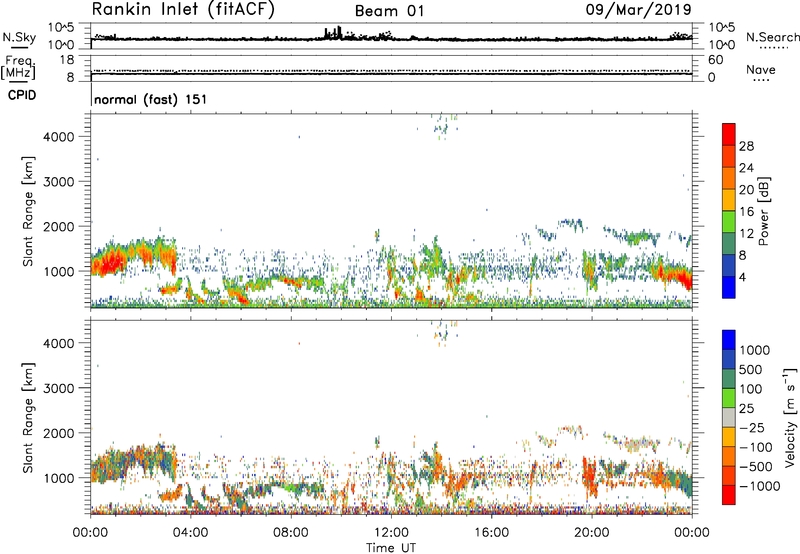Click the 'Freq. [MHz]' axis label
Viewport: 800px width, 554px height.
pos(18,68)
